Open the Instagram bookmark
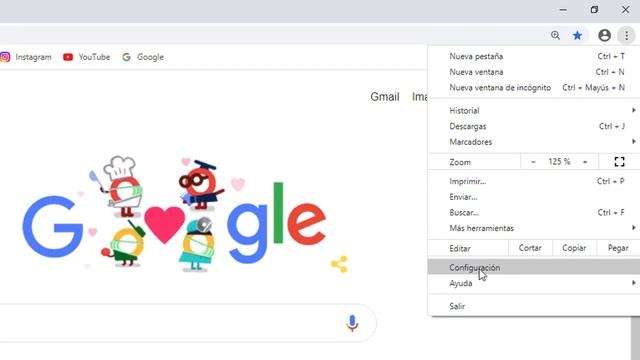The image size is (640, 360). point(26,57)
